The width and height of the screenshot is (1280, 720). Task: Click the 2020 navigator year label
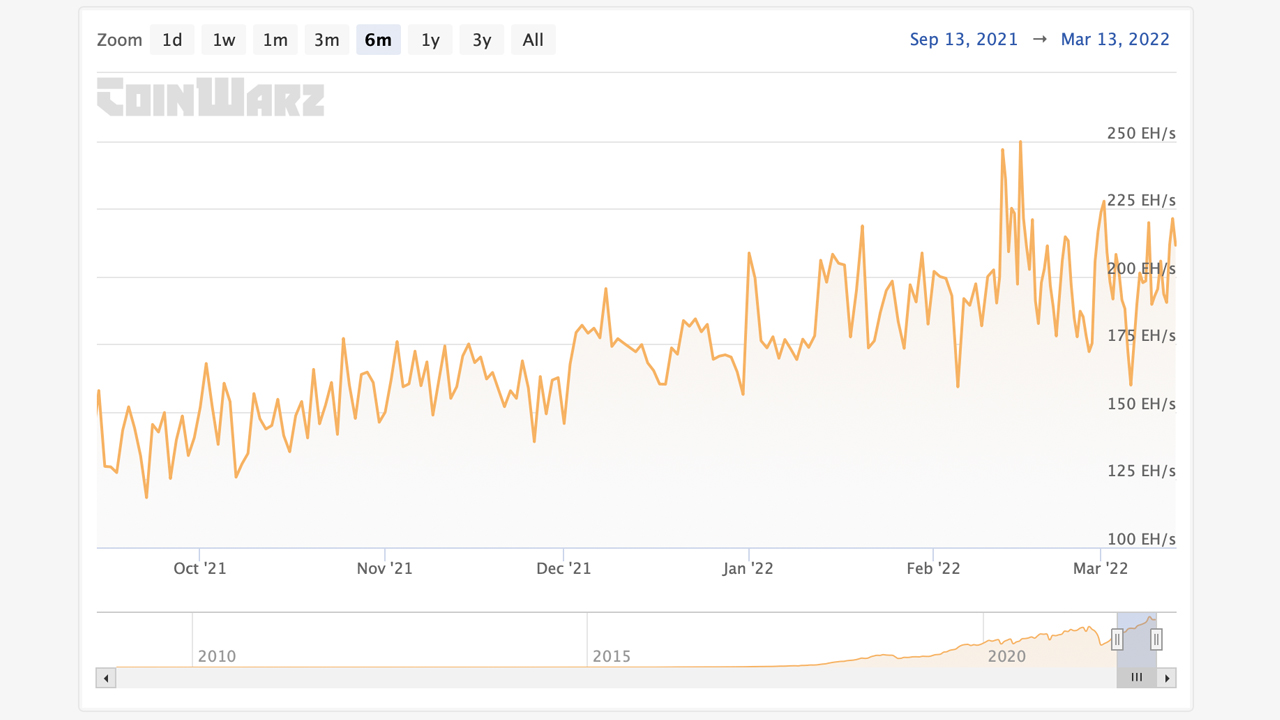1007,657
